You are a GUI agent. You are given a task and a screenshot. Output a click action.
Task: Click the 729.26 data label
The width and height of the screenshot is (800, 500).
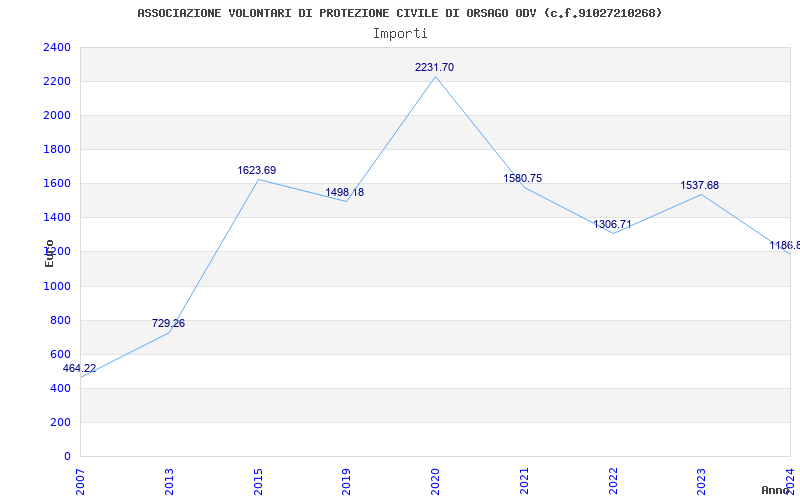pyautogui.click(x=168, y=323)
